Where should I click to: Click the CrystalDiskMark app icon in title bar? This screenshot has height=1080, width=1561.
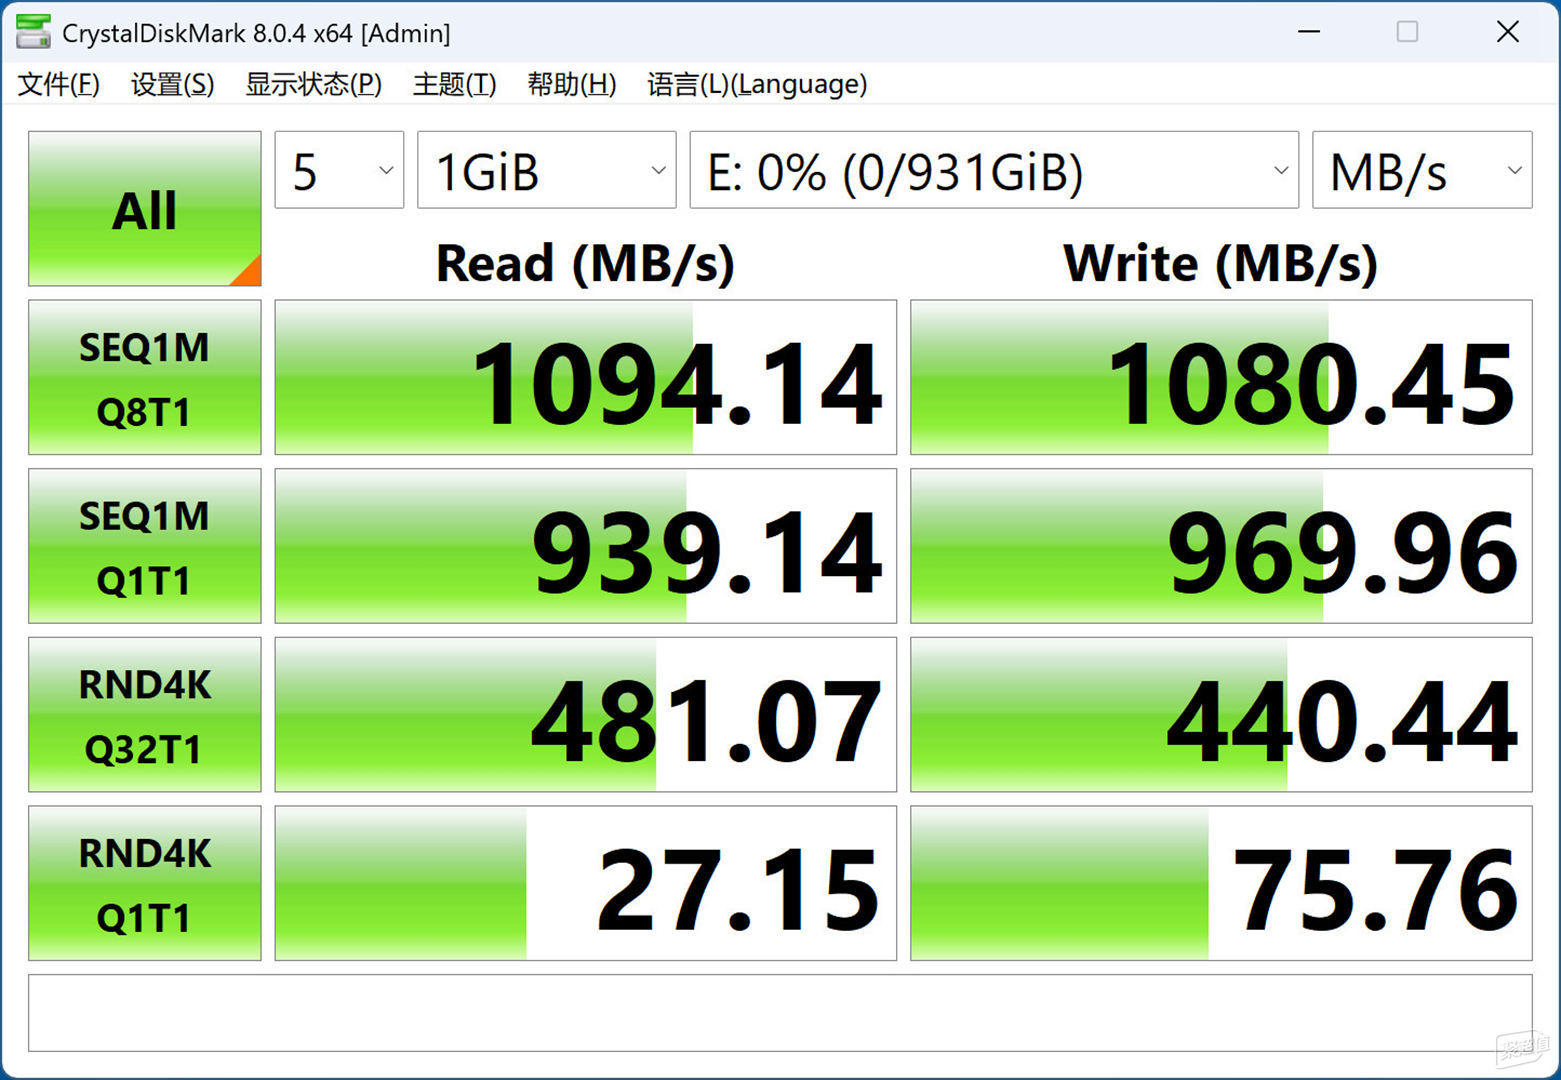(33, 32)
